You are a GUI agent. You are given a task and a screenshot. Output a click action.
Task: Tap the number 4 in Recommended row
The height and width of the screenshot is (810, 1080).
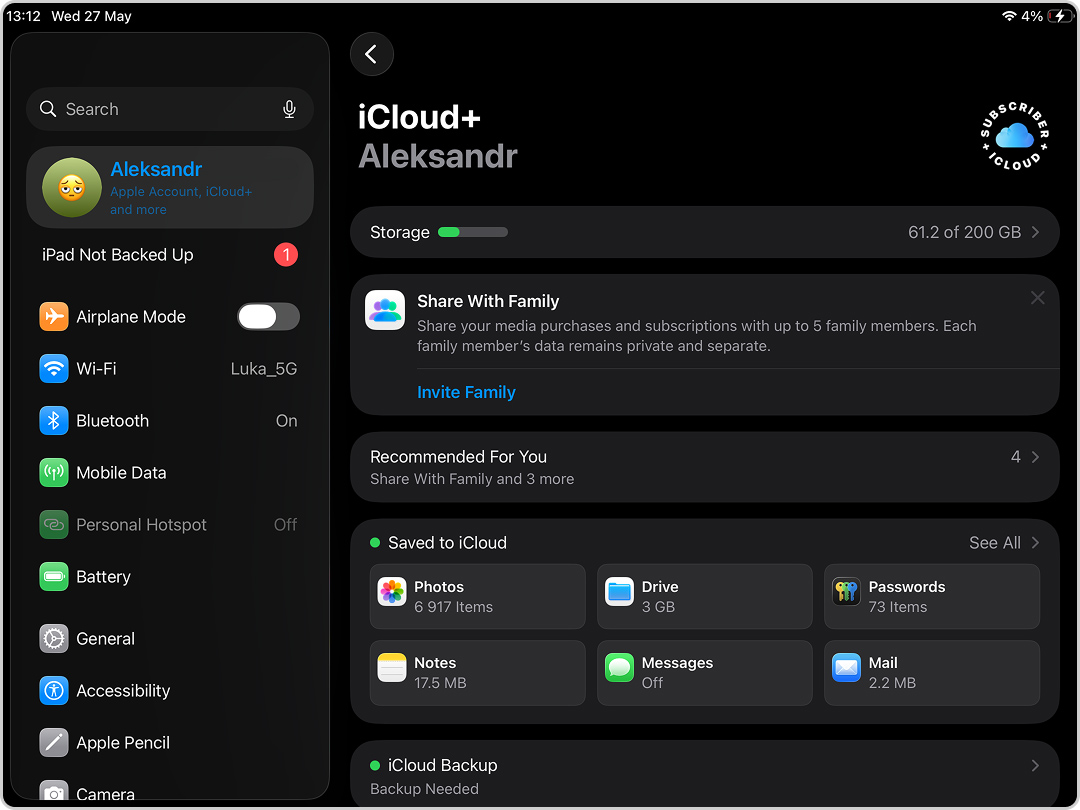pos(1015,457)
